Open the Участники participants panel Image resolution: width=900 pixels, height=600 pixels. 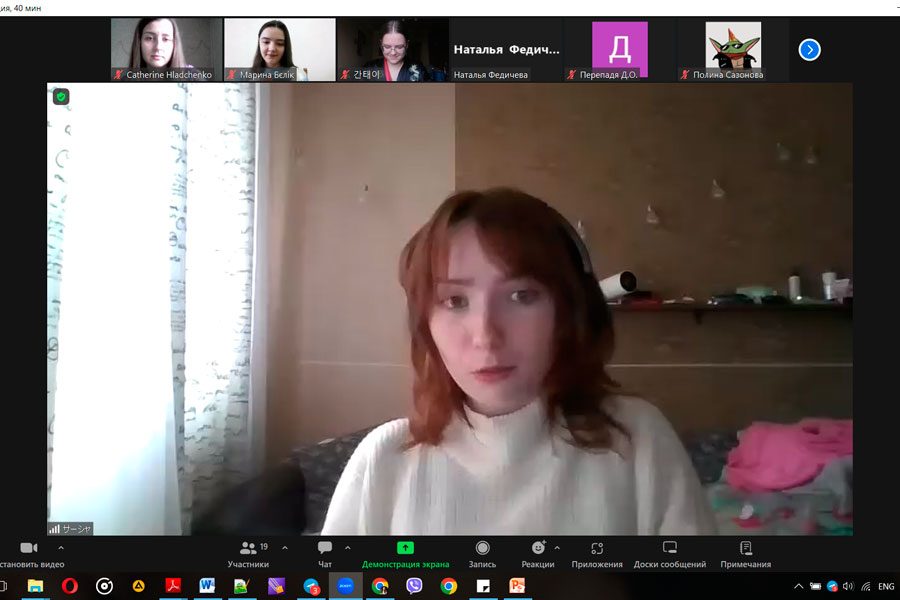click(x=248, y=555)
